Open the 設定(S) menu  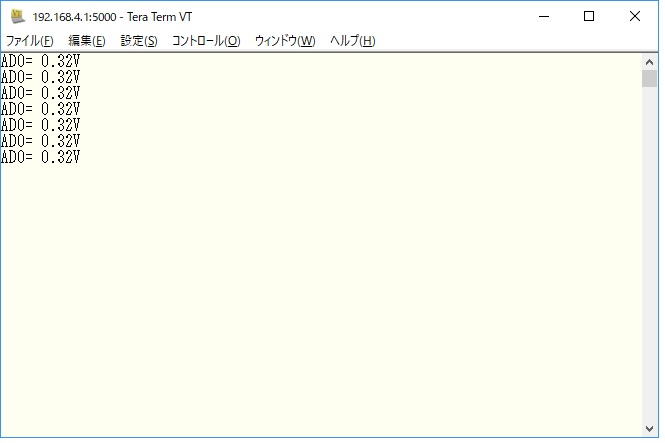(139, 41)
